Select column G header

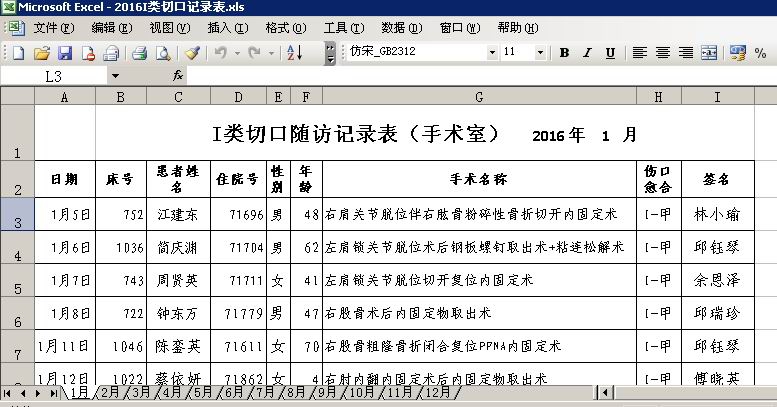click(479, 97)
